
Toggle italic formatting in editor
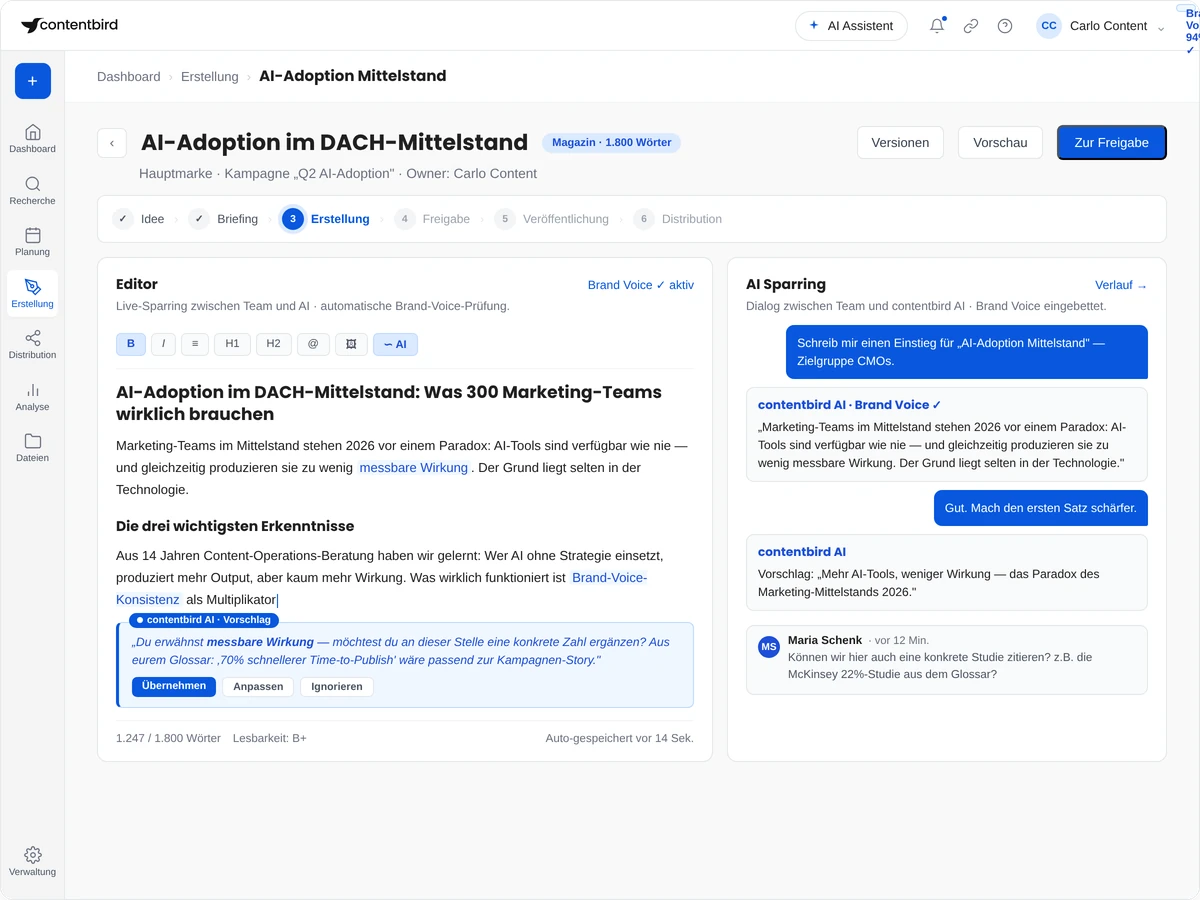click(x=163, y=344)
